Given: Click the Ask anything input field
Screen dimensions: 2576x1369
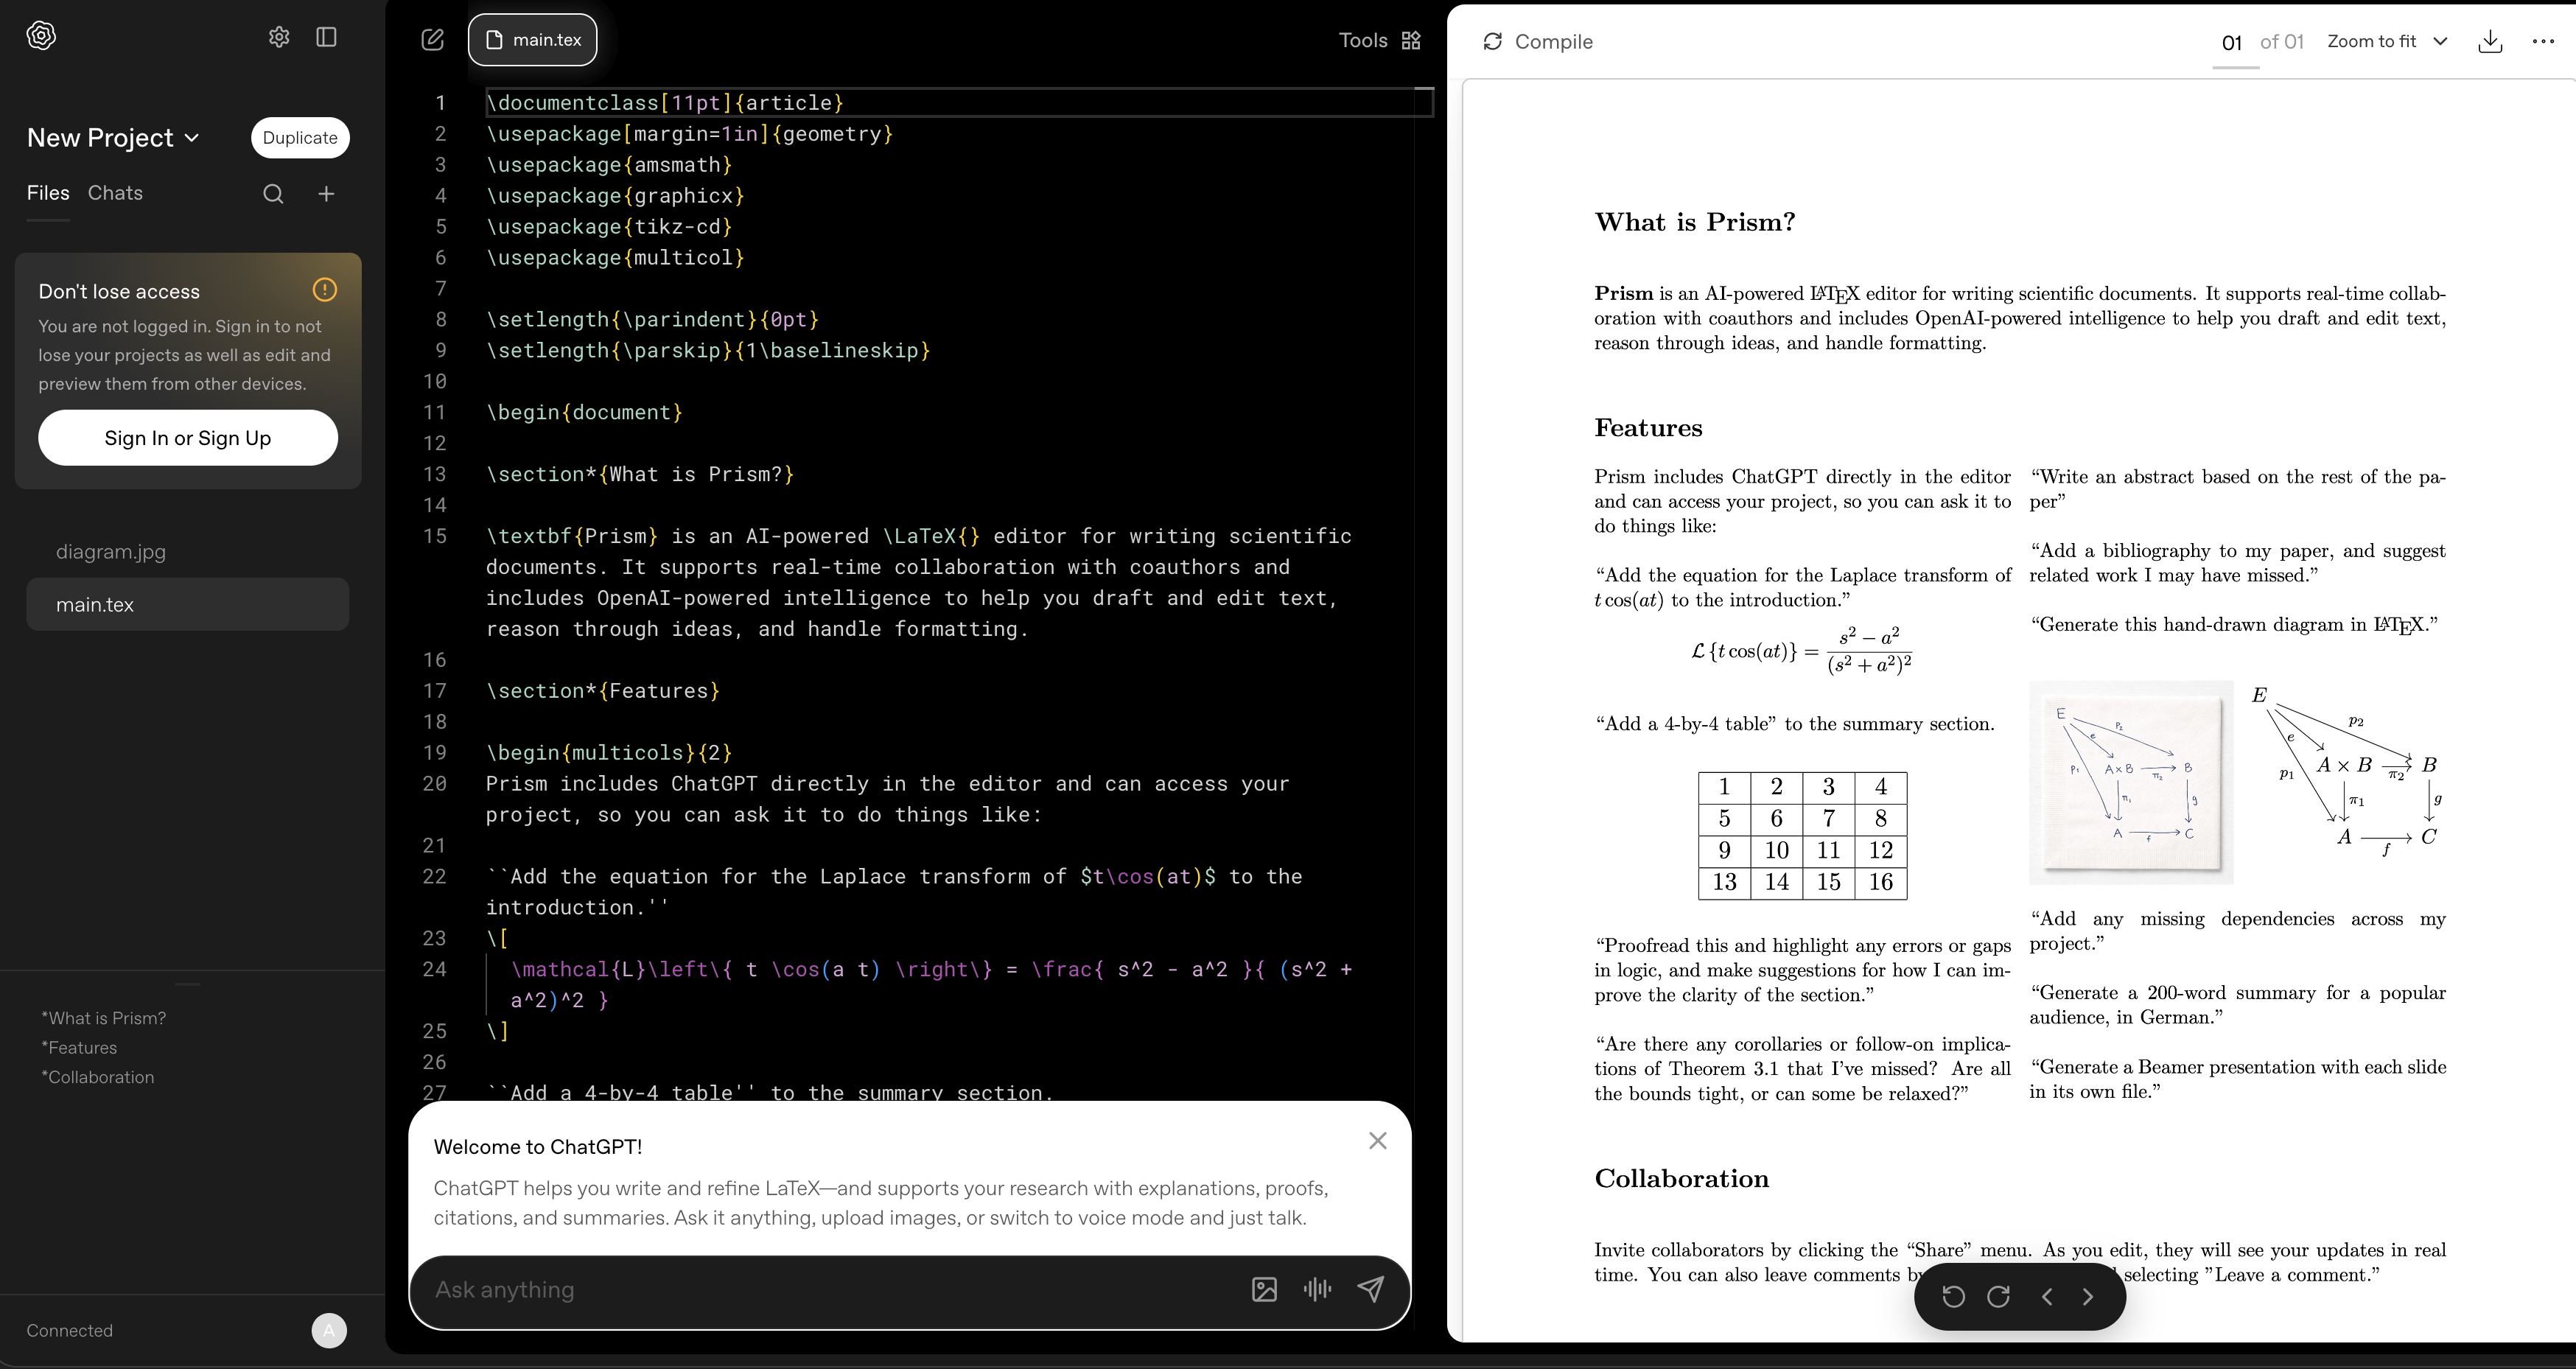Looking at the screenshot, I should tap(830, 1290).
